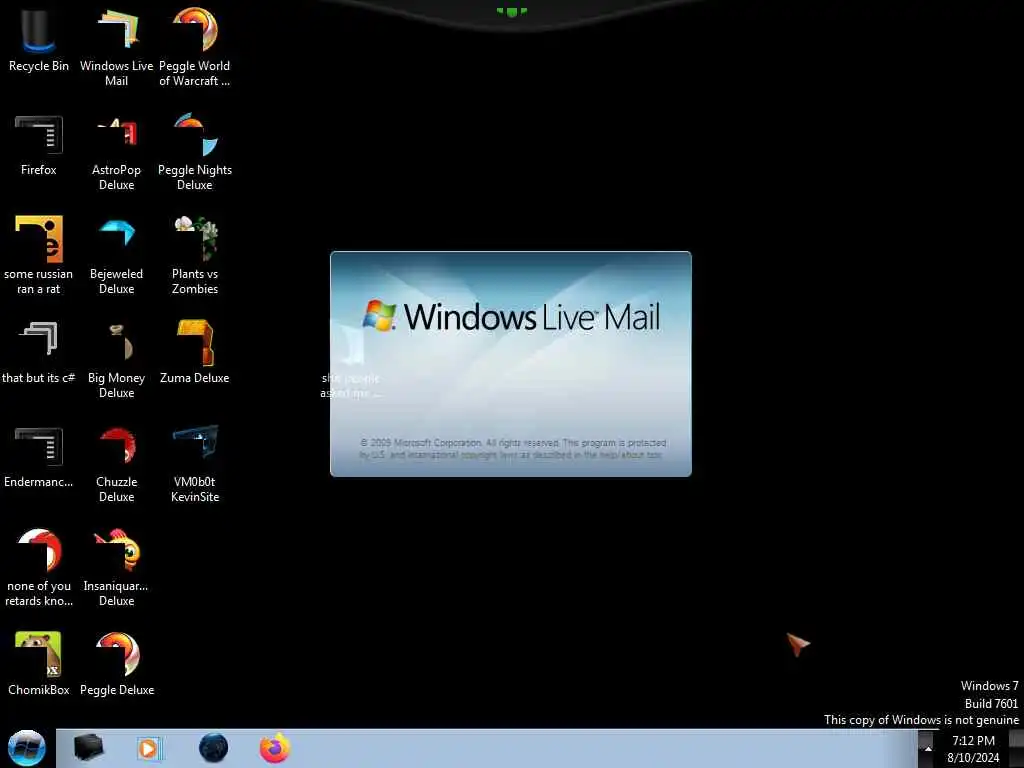Select ChomikBox desktop icon

point(39,663)
